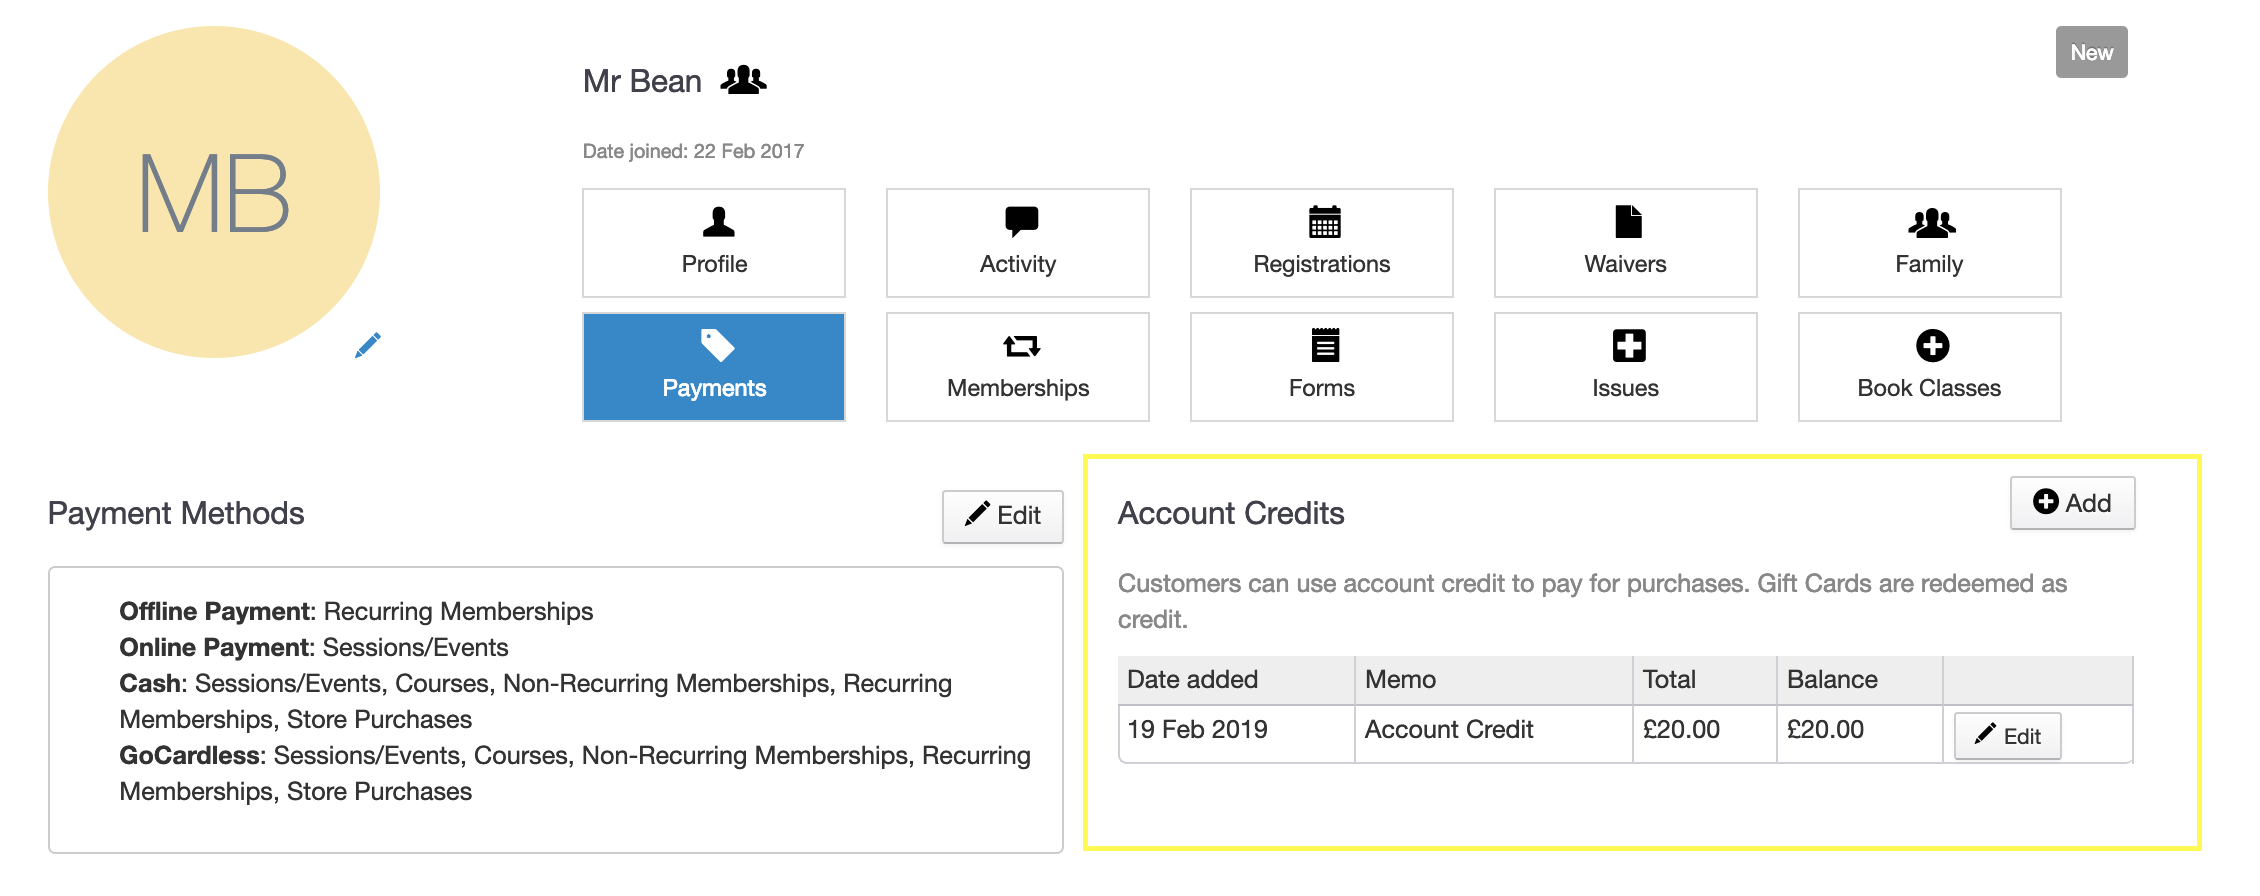The image size is (2260, 896).
Task: Open the Waivers document tab
Action: (x=1625, y=243)
